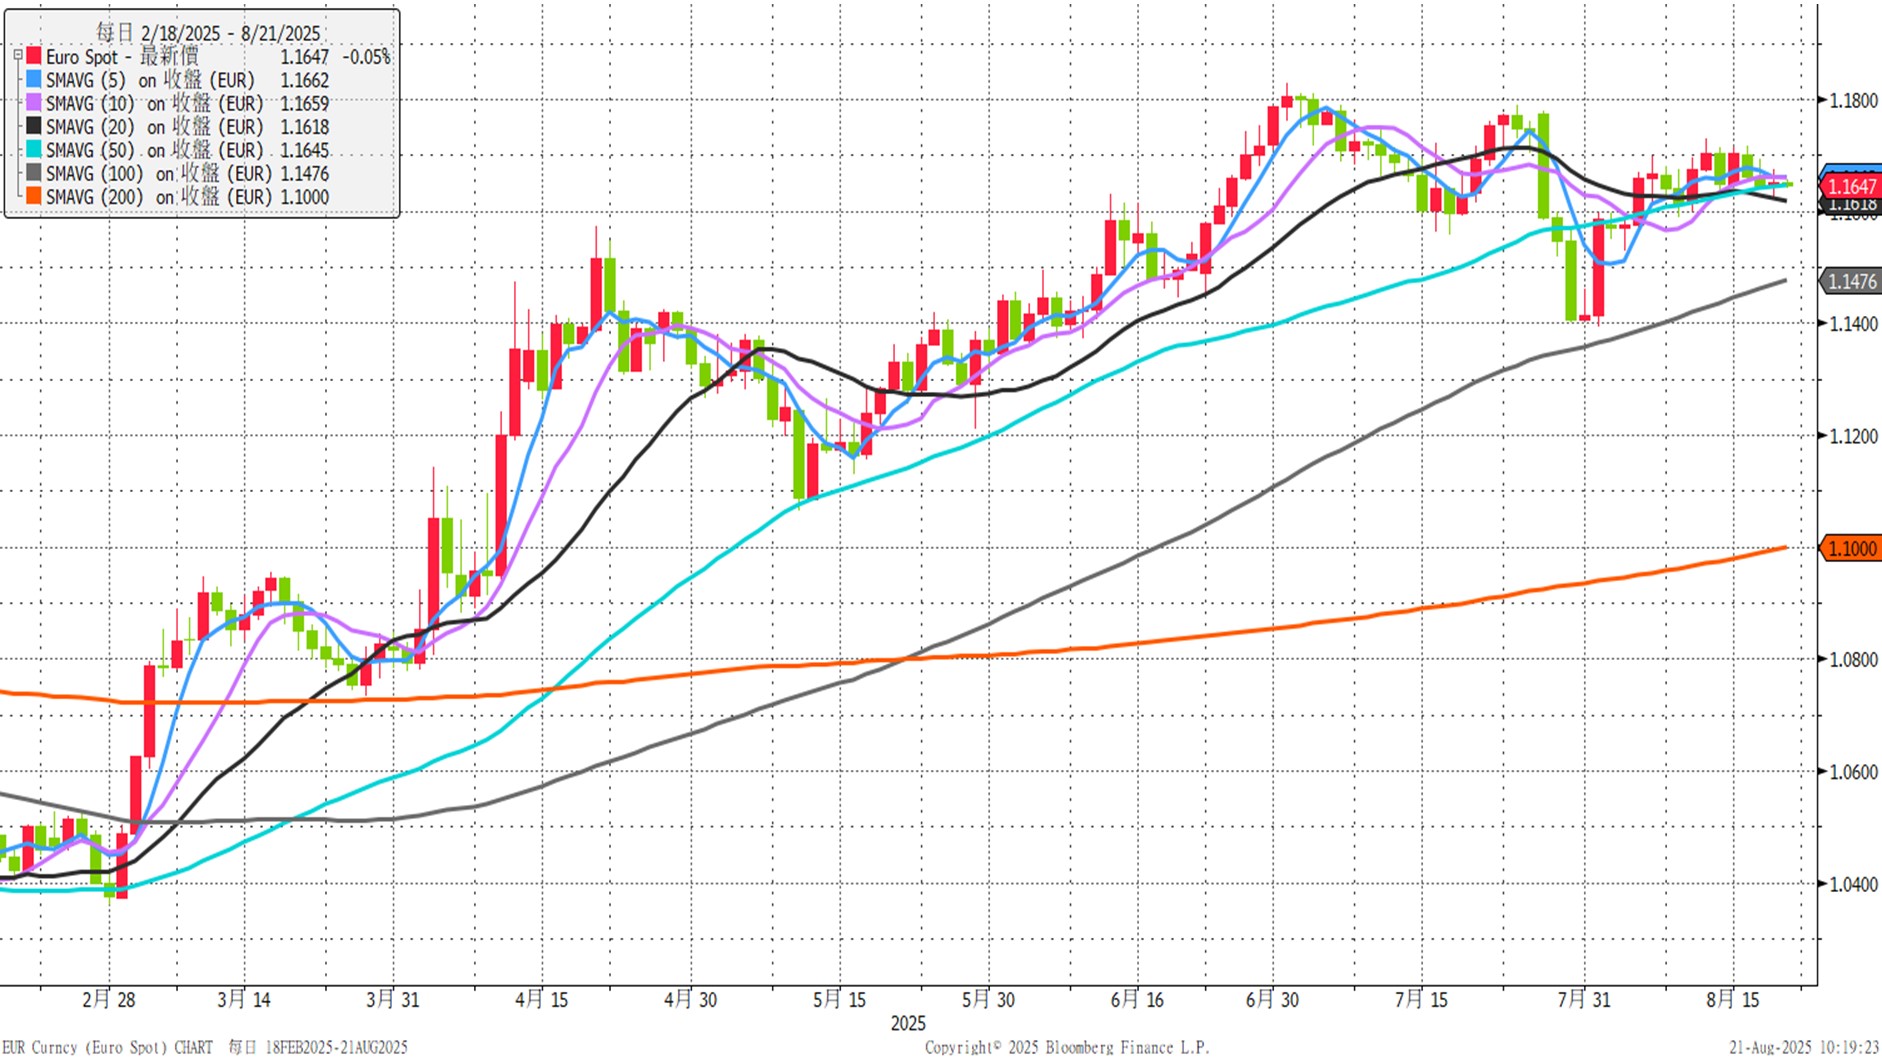Select the SMAVG (10) legend row label
Viewport: 1882px width, 1058px height.
click(155, 103)
